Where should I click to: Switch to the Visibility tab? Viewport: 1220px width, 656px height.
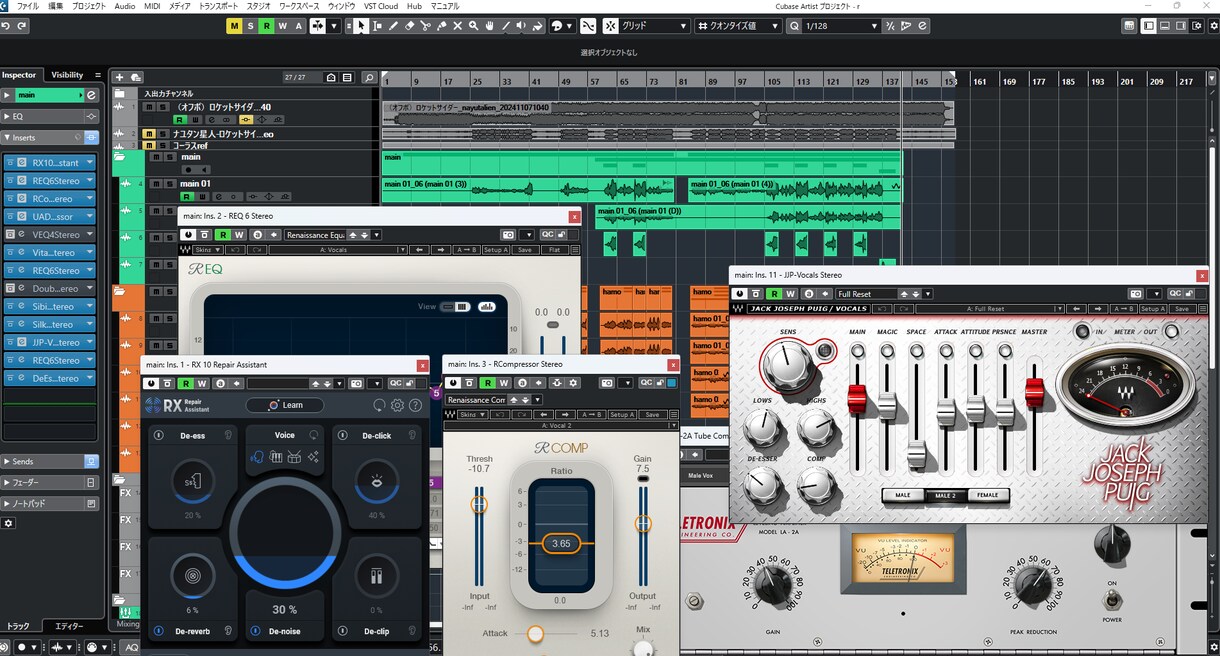coord(67,75)
